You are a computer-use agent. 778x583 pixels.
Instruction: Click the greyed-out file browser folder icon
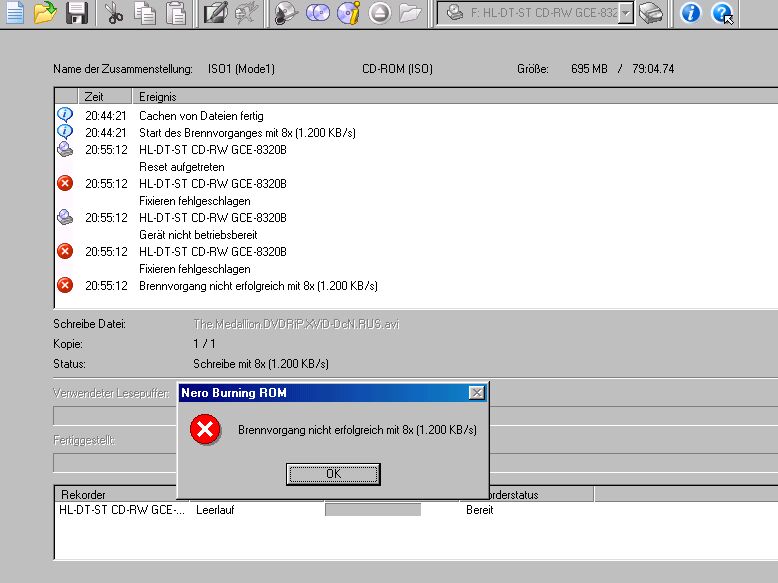pos(410,13)
